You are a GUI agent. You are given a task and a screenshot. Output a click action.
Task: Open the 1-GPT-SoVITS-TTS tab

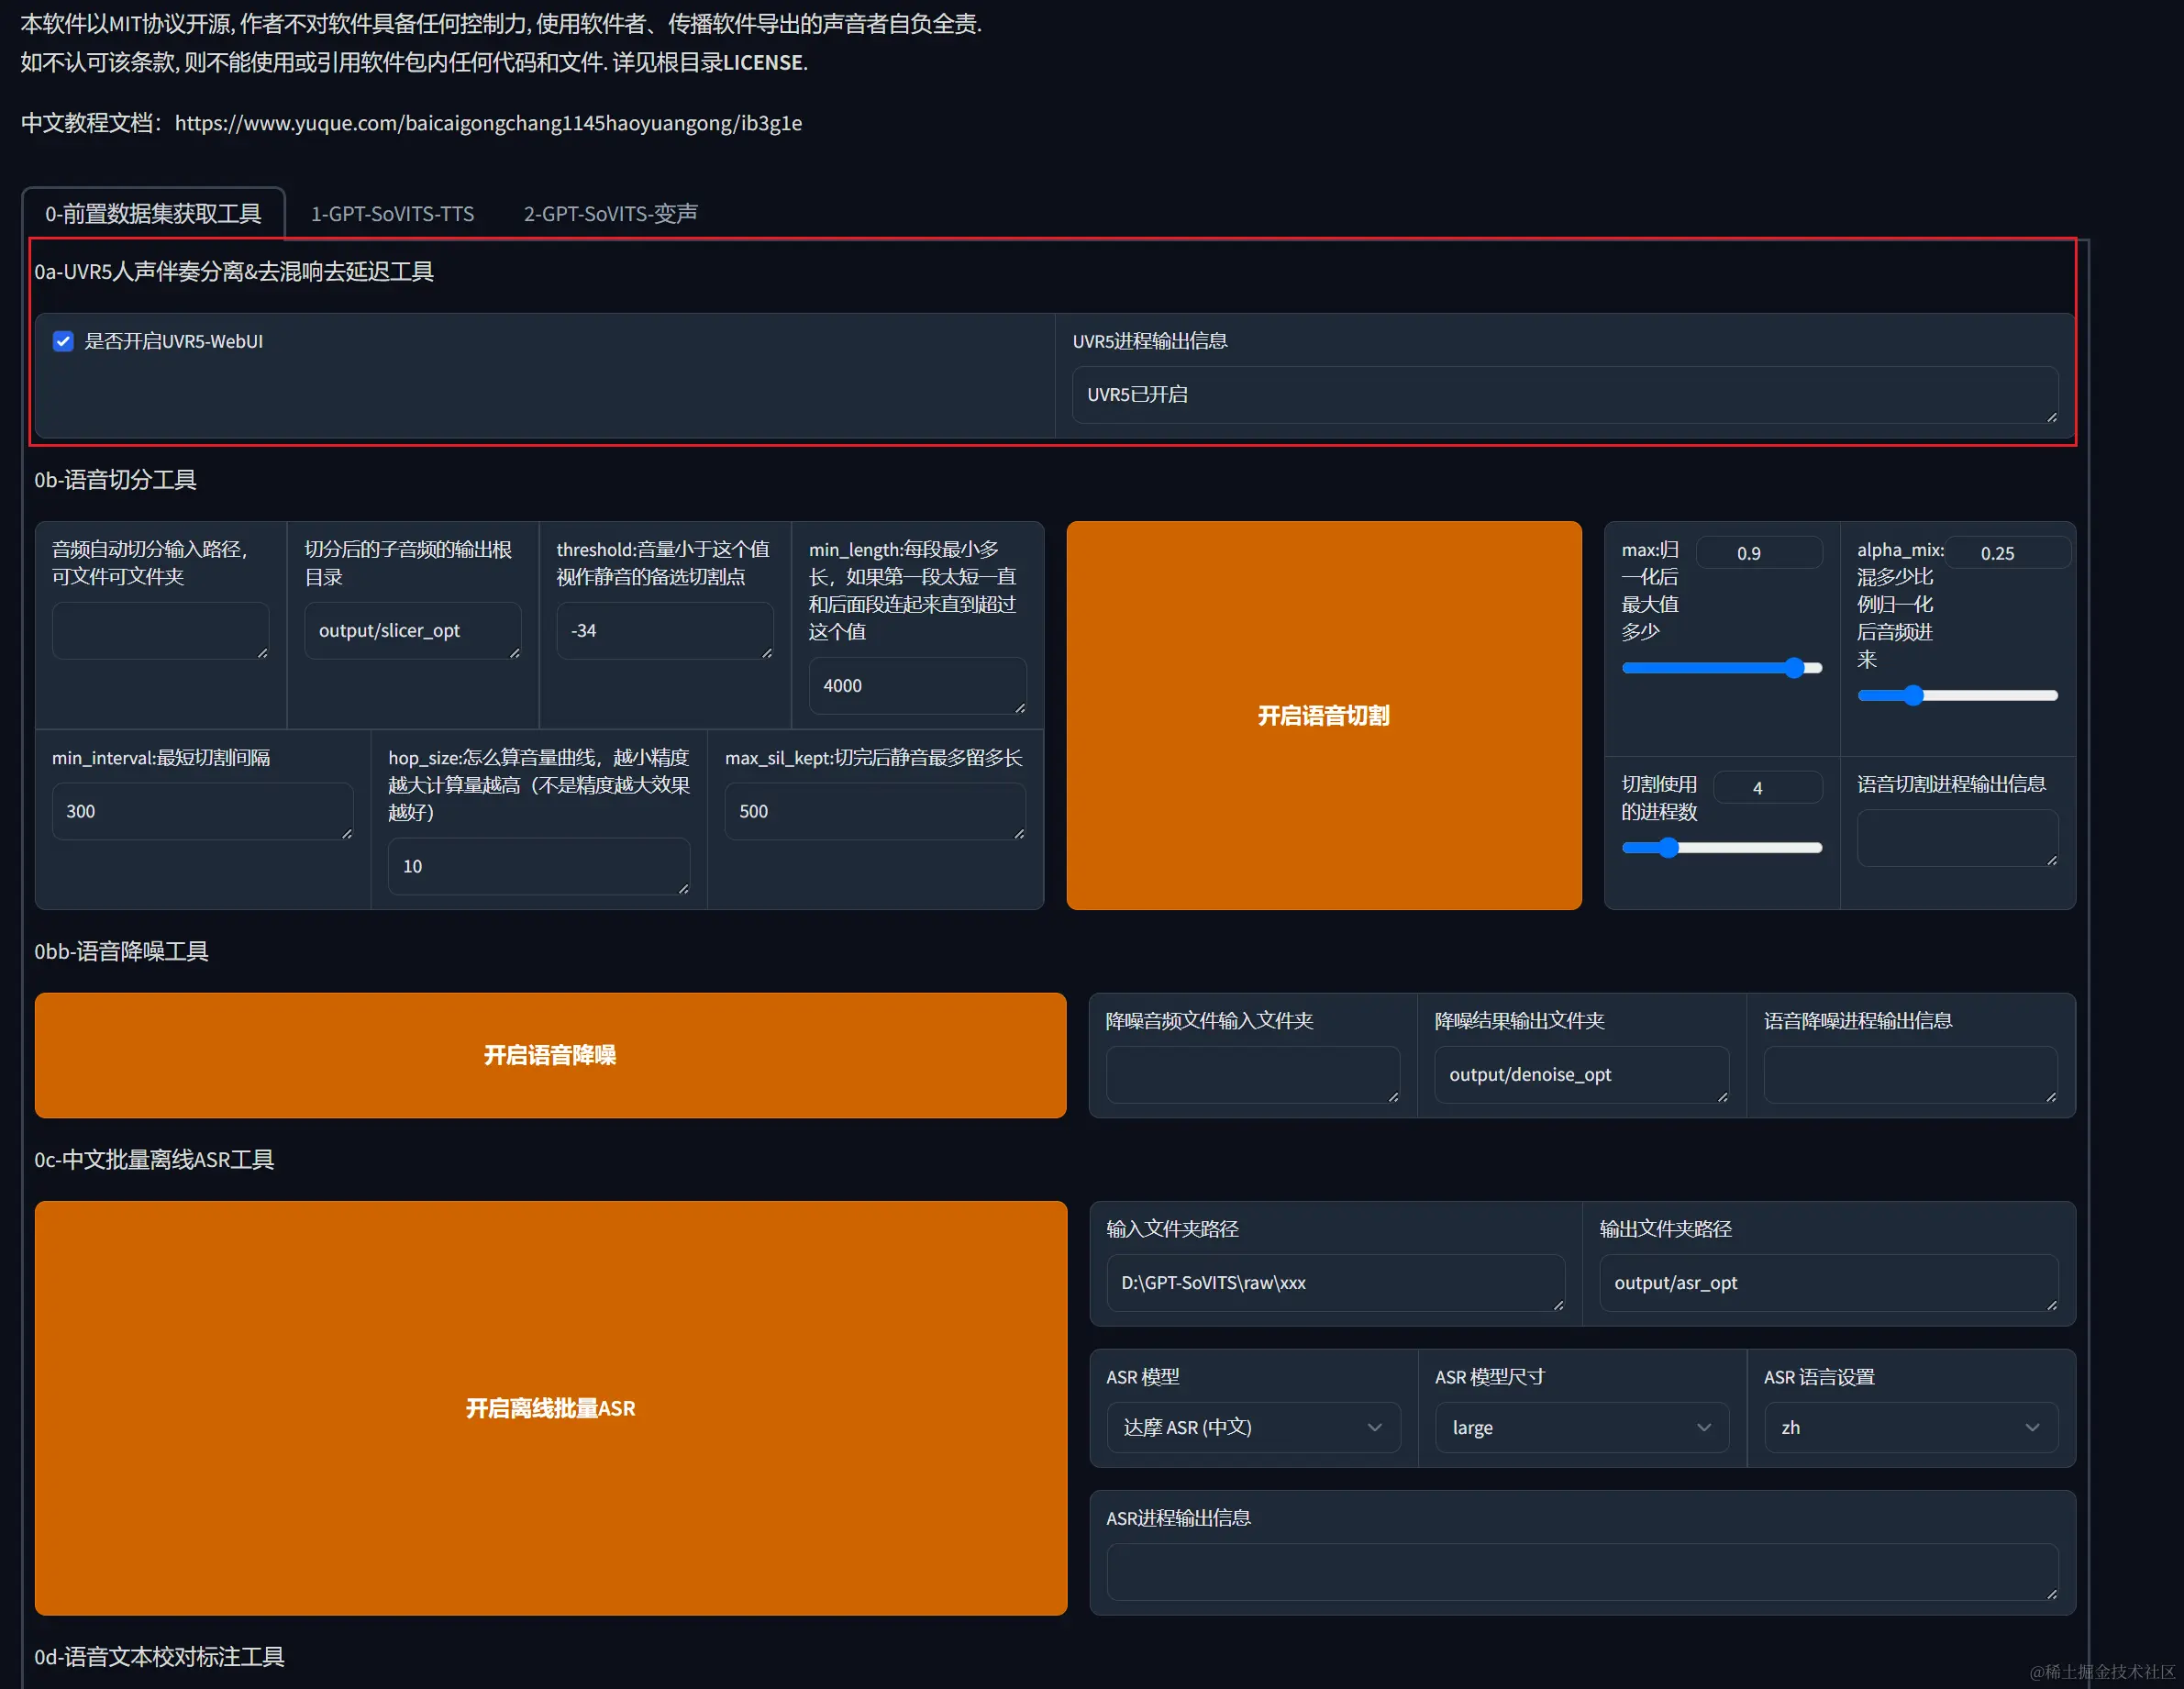(392, 214)
